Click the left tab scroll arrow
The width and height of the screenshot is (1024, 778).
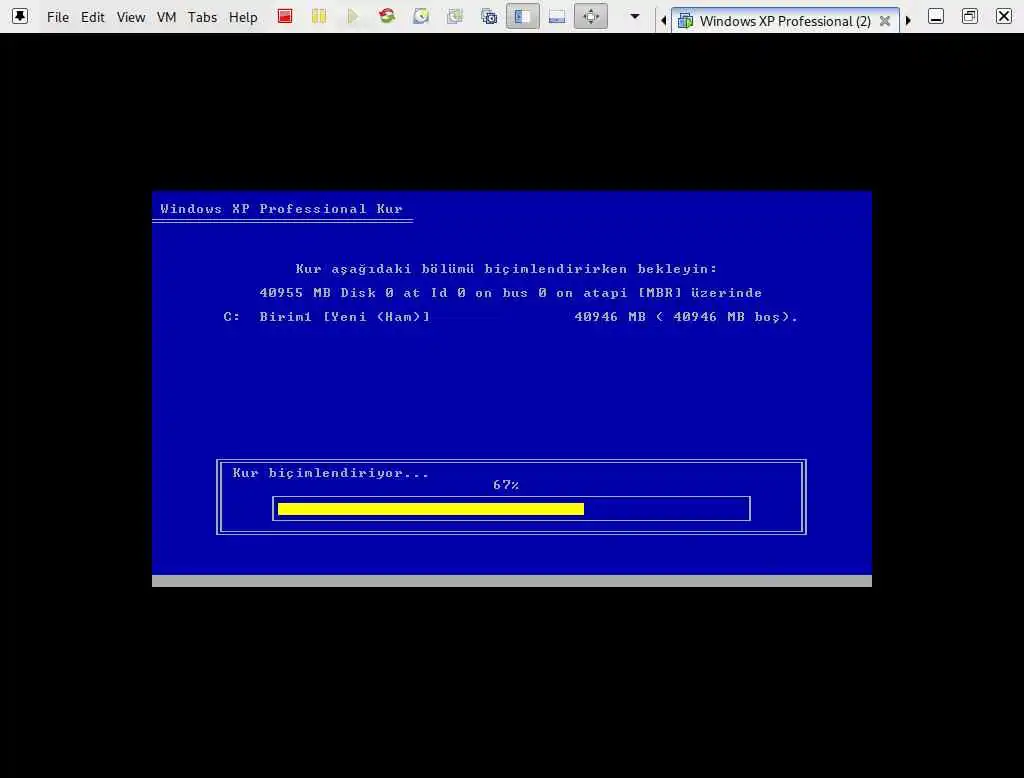[x=664, y=21]
